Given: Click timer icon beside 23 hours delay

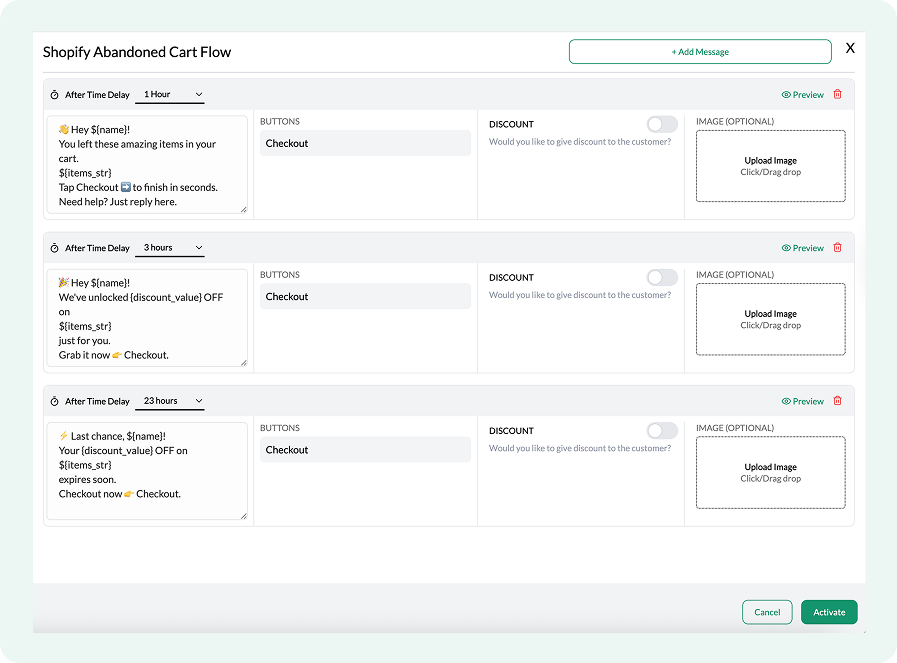Looking at the screenshot, I should coord(54,402).
